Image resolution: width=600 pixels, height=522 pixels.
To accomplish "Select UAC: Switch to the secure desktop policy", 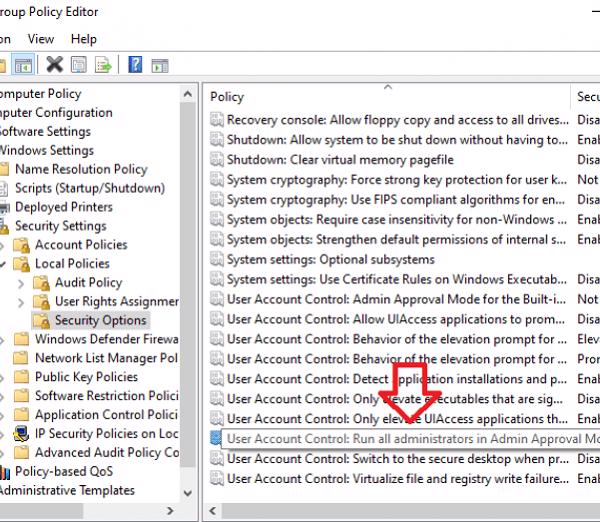I will [398, 458].
